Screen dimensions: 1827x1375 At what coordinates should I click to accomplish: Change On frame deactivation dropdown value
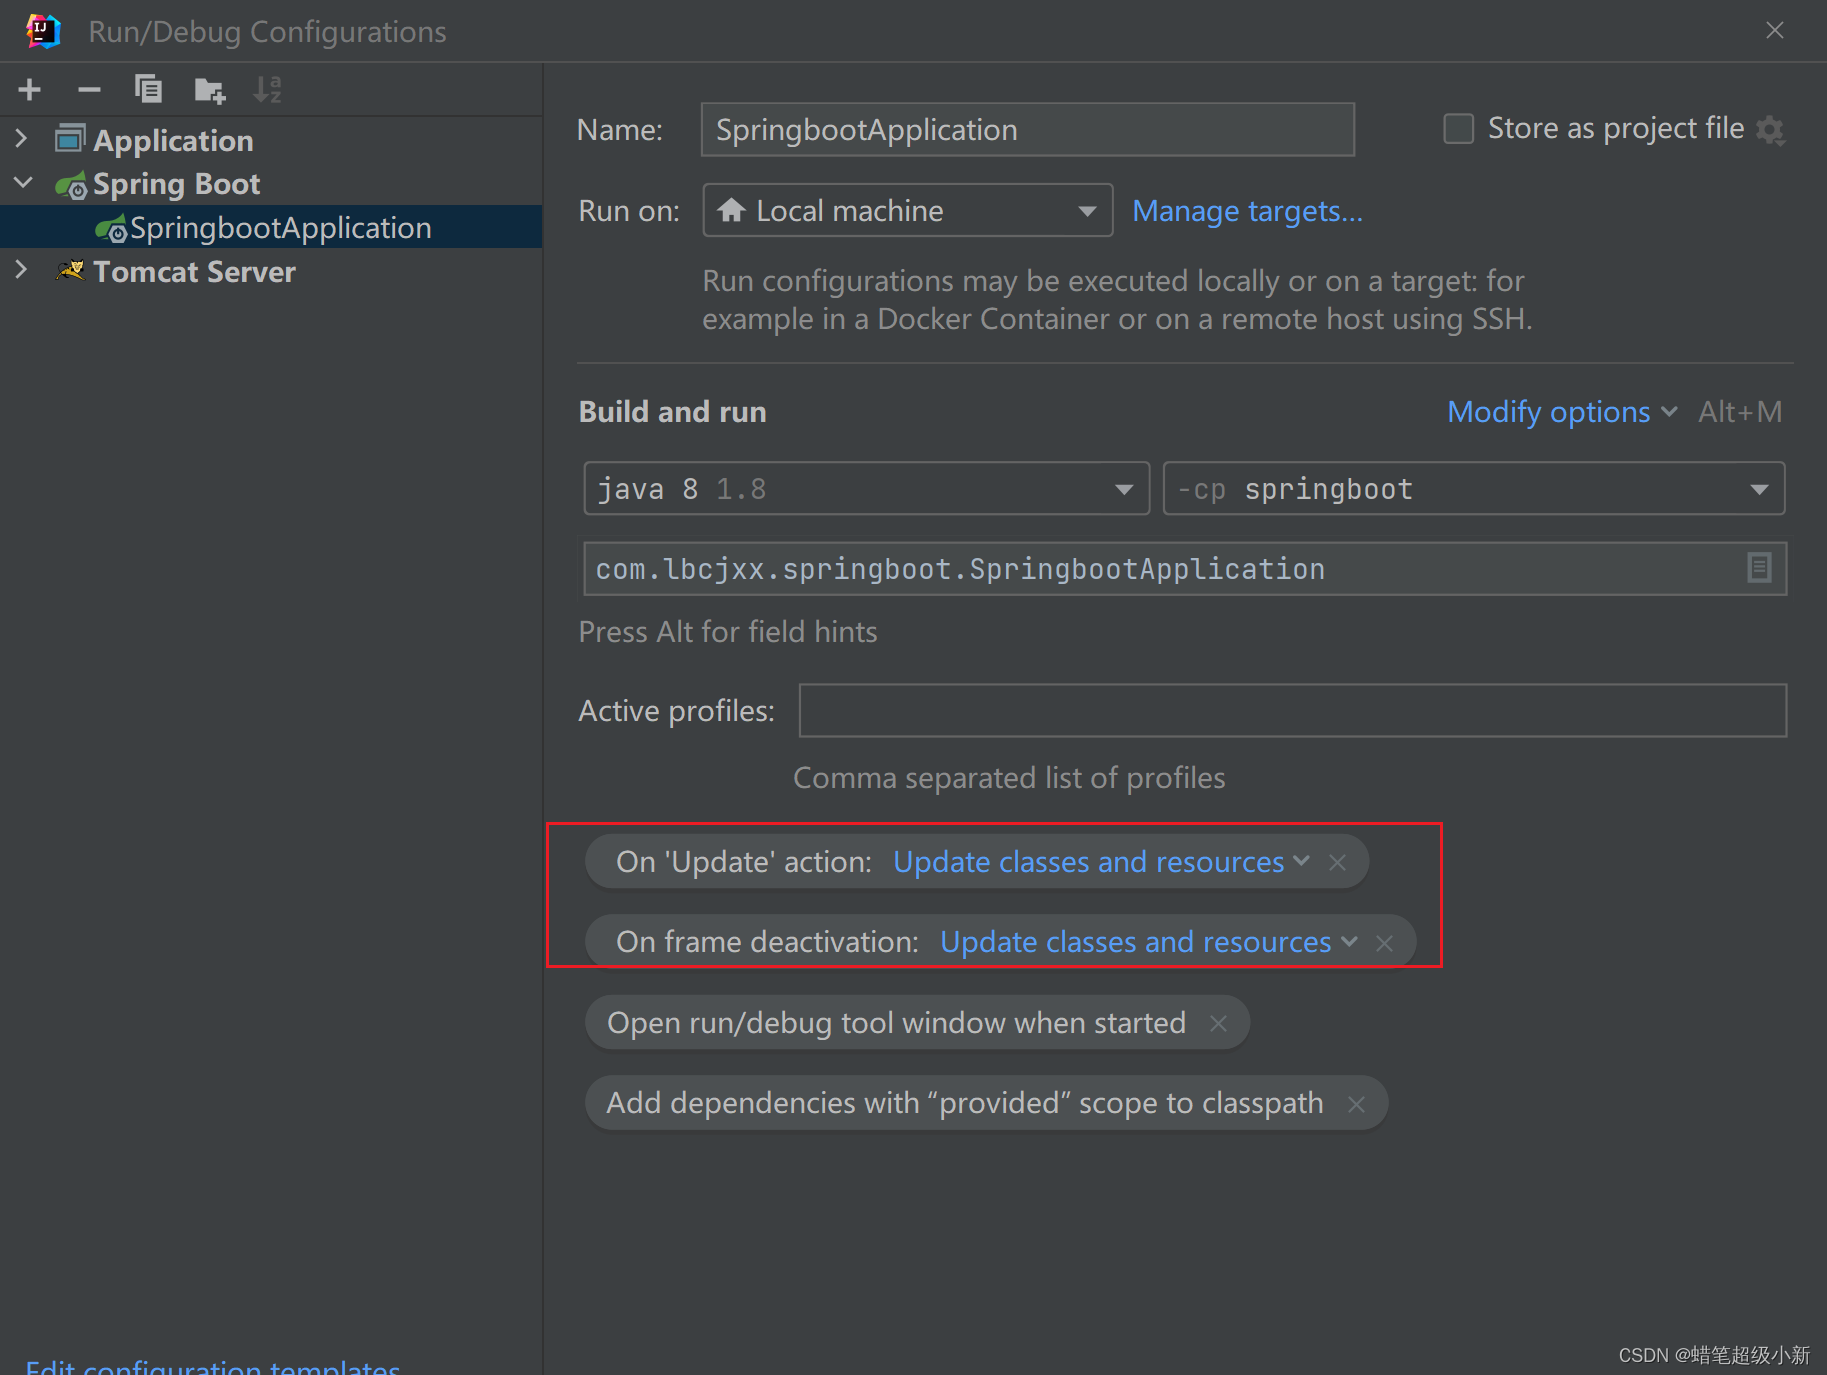(x=1148, y=942)
